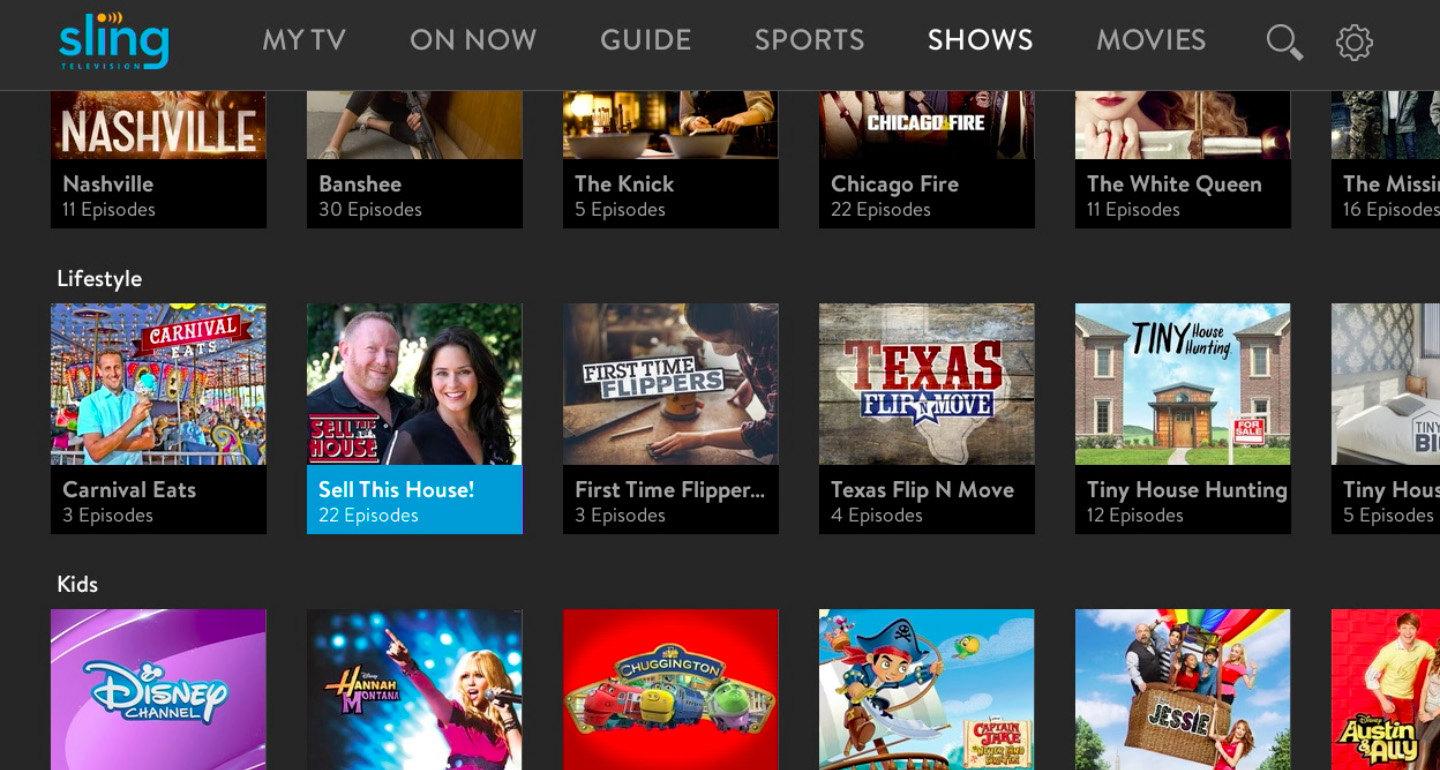Open Tiny House Hunting show tile

tap(1183, 418)
